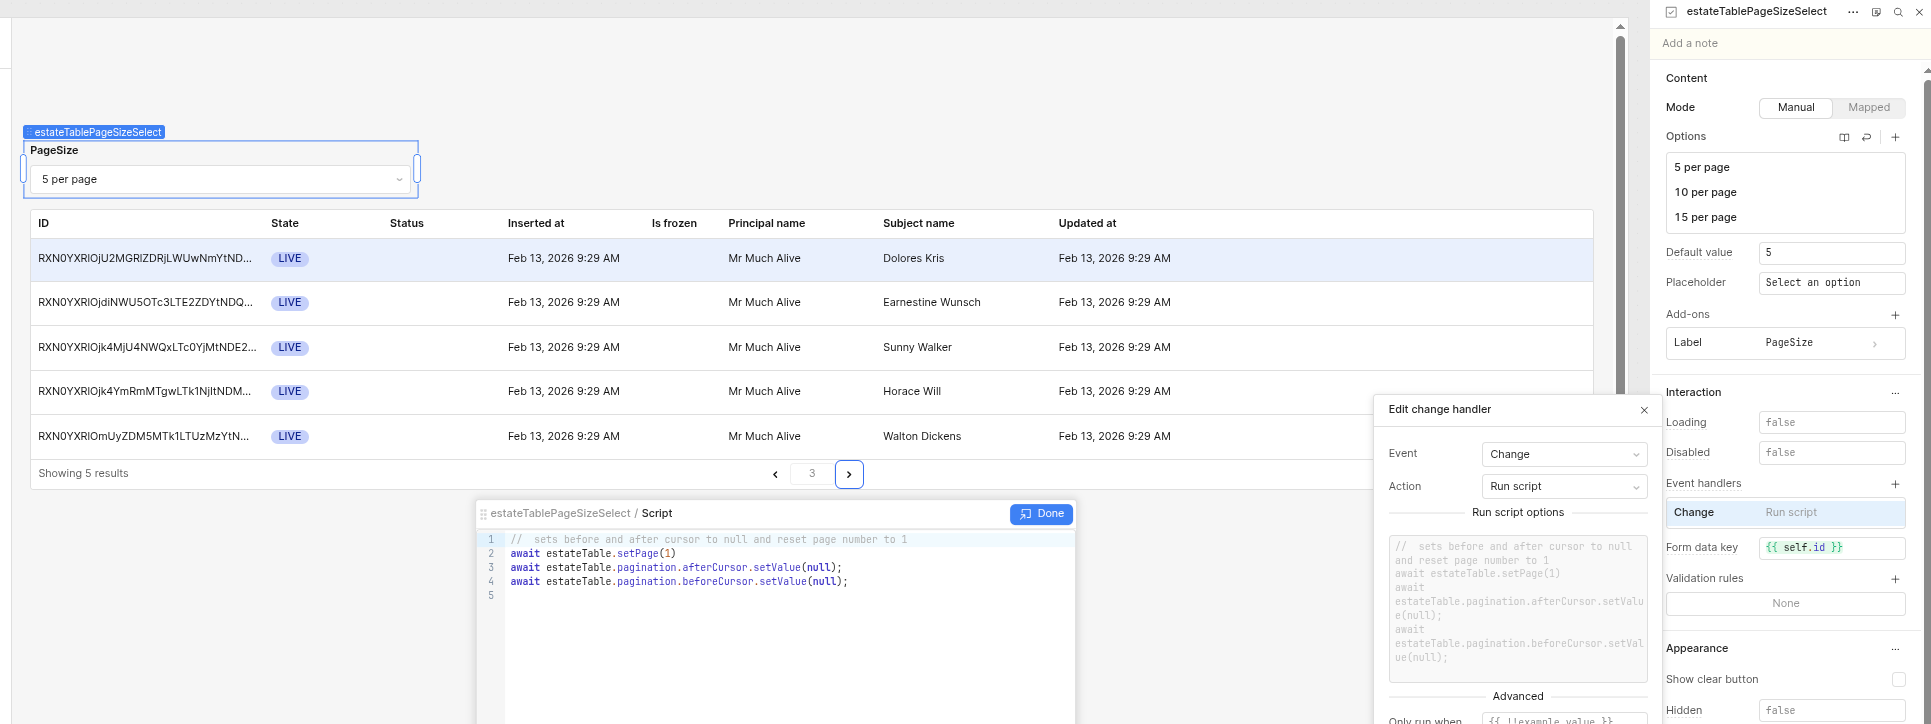The height and width of the screenshot is (724, 1931).
Task: Go to previous table page
Action: (x=775, y=474)
